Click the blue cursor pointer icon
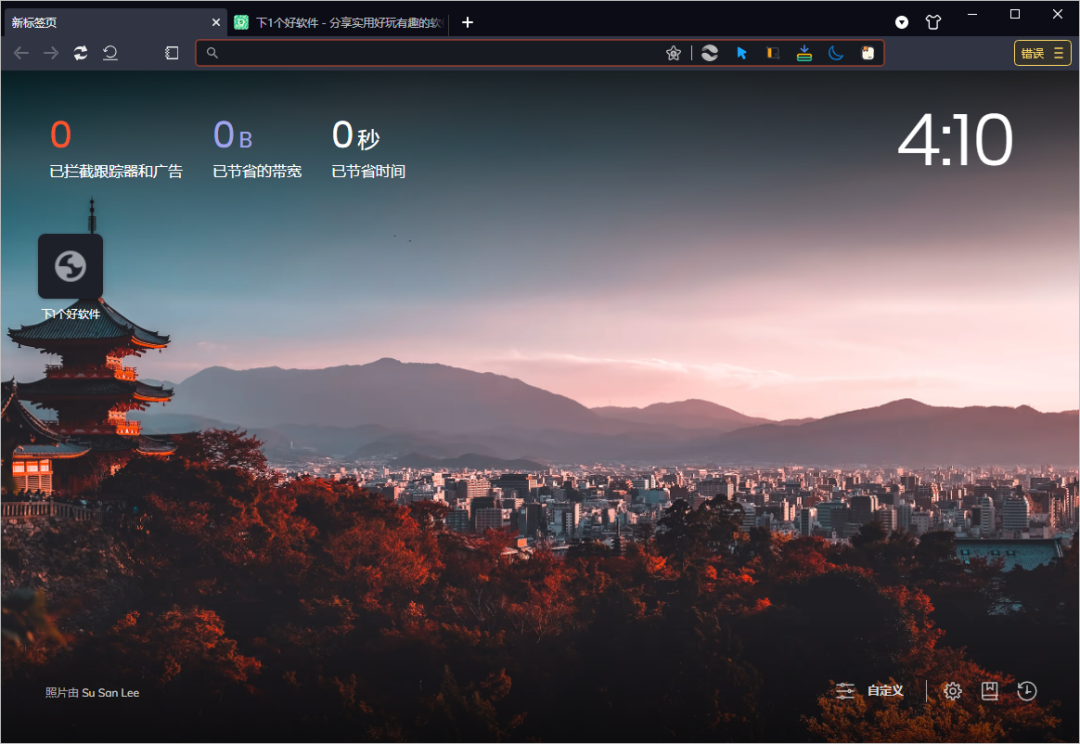This screenshot has width=1080, height=744. coord(742,53)
